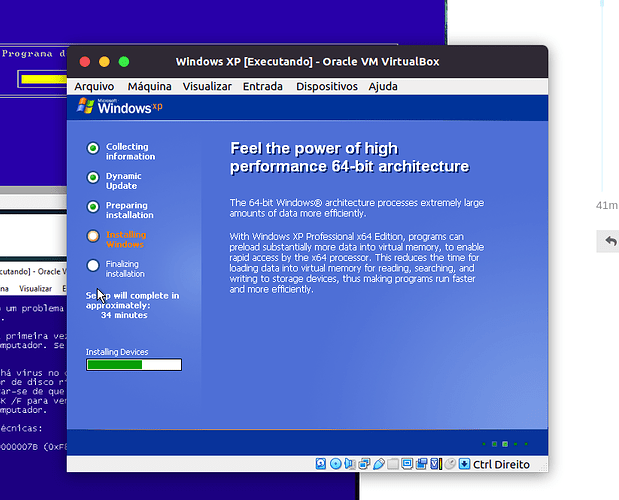
Task: Click the network adapters indicator icon
Action: (x=364, y=464)
